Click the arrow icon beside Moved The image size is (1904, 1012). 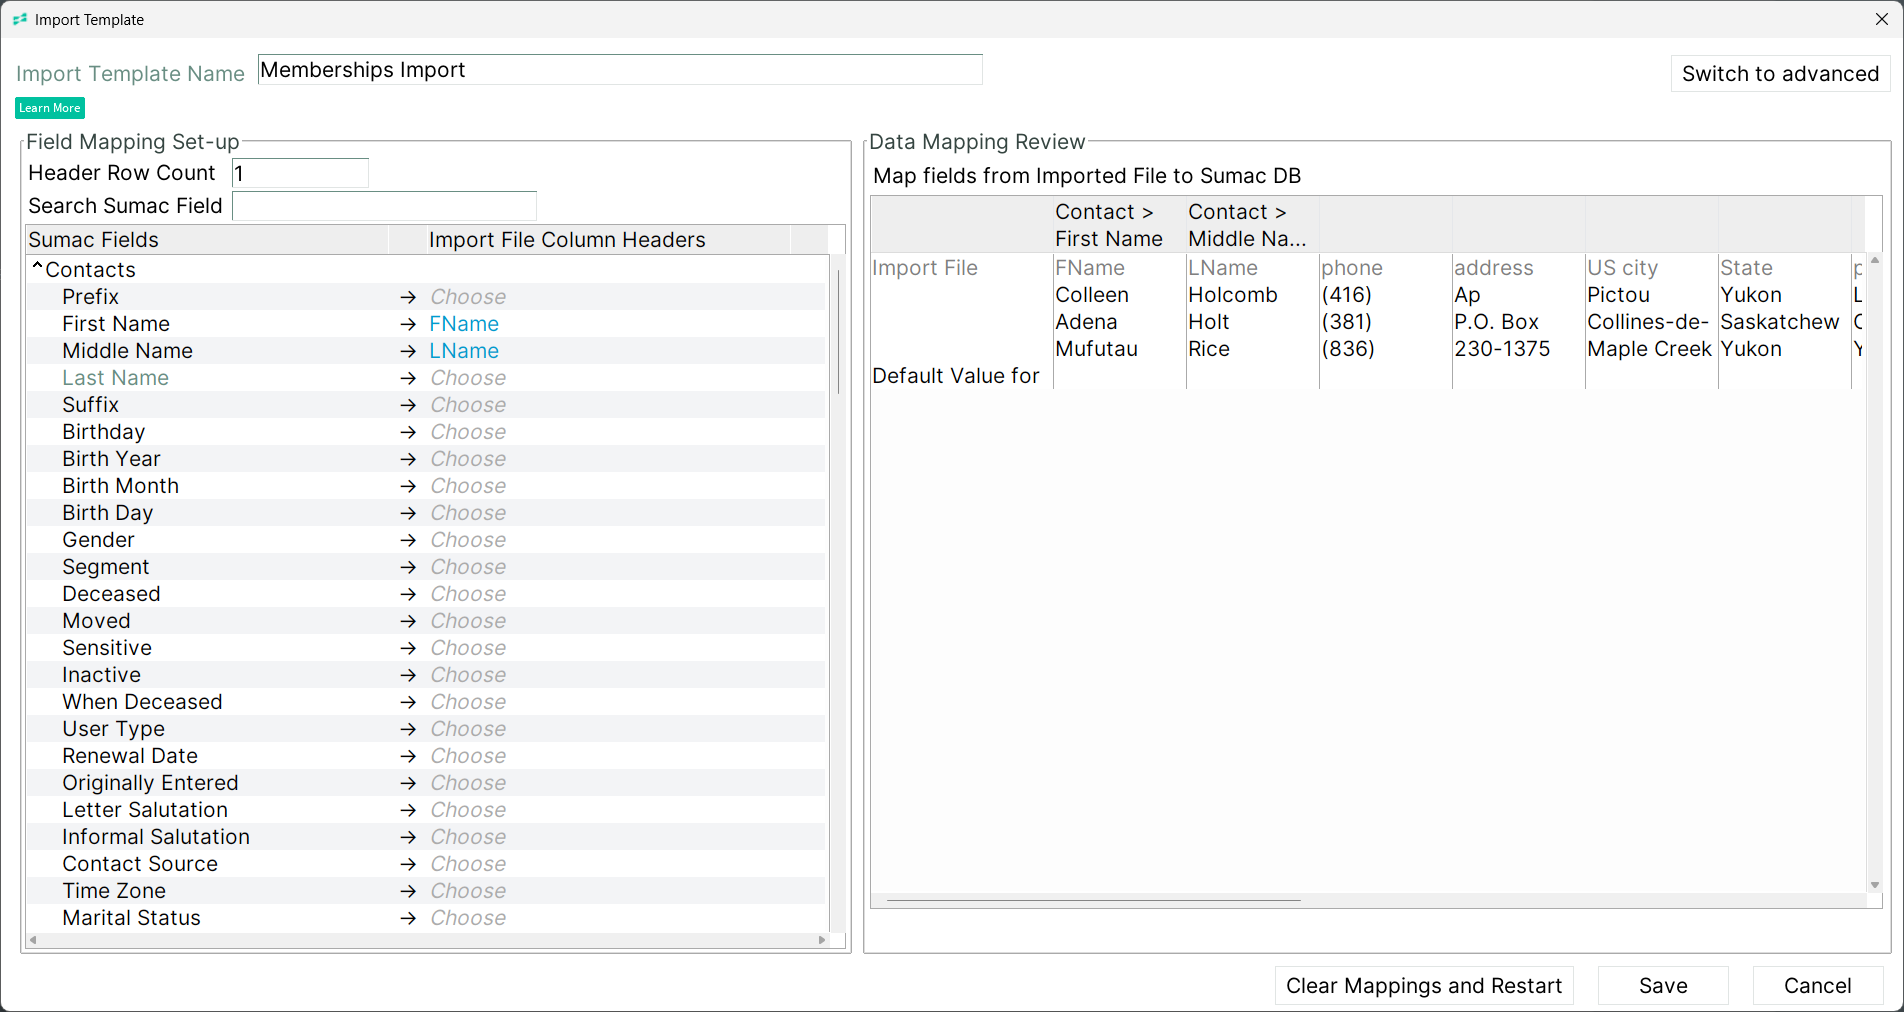408,621
